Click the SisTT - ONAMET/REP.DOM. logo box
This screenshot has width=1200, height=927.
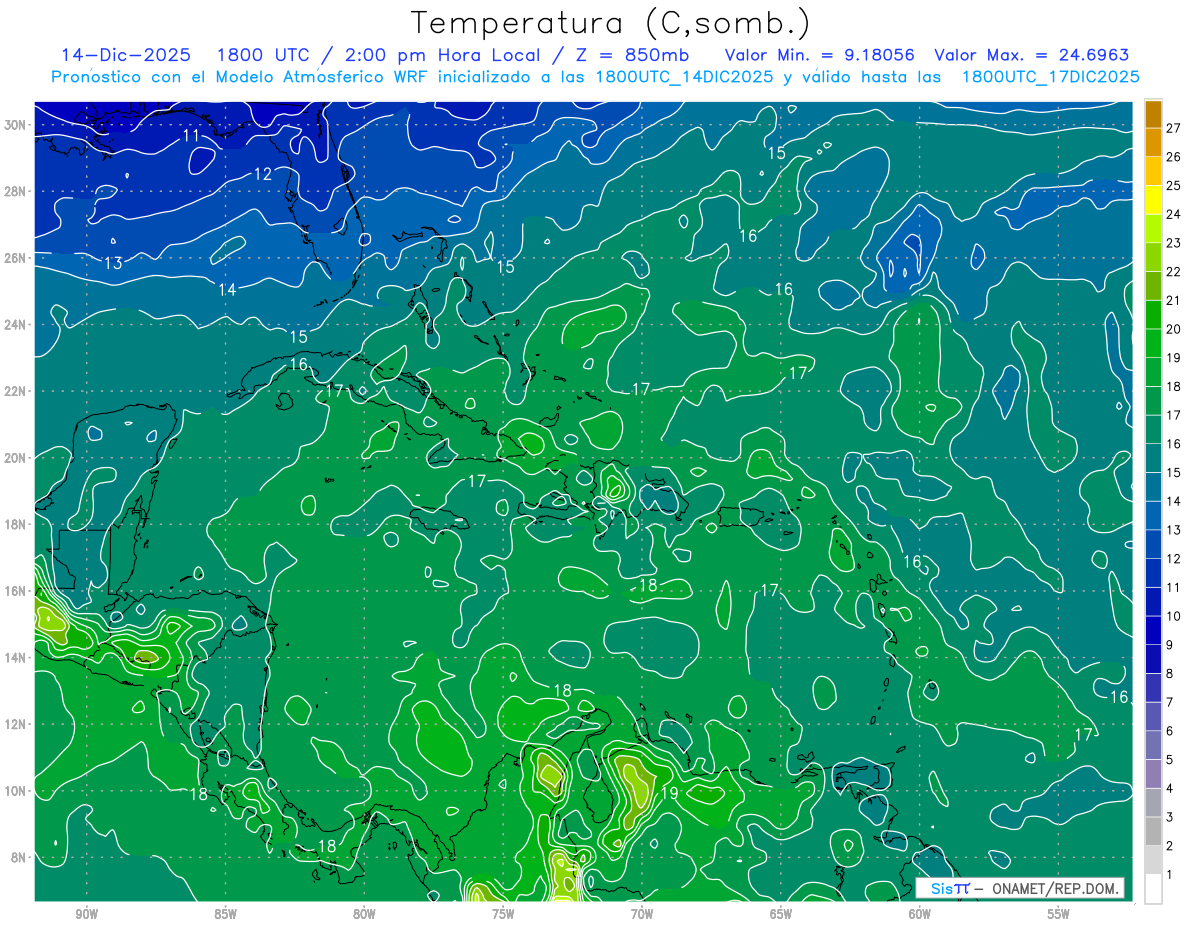[1019, 888]
